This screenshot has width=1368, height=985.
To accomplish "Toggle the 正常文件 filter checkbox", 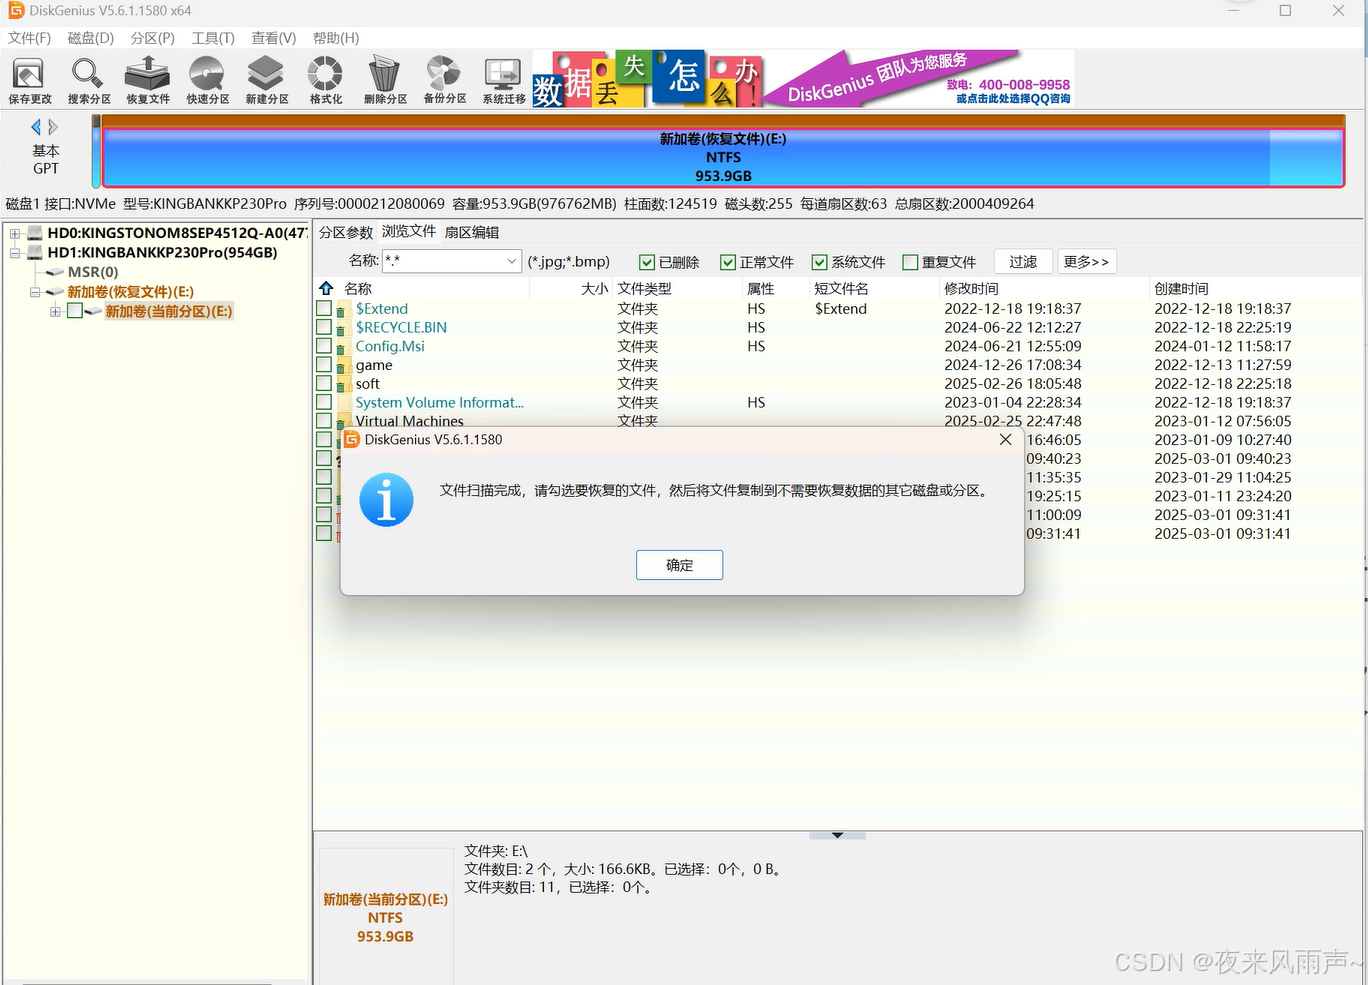I will click(x=728, y=262).
